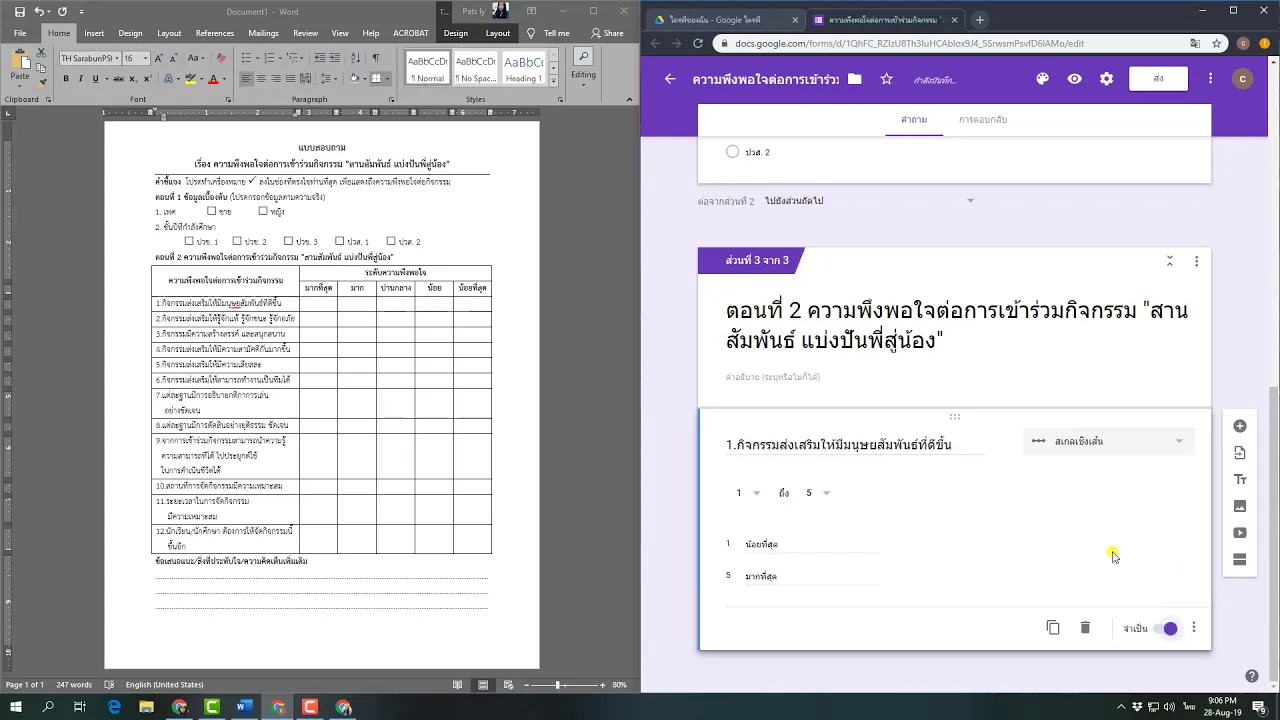Toggle the required switch for the question
The height and width of the screenshot is (720, 1280).
(1166, 628)
